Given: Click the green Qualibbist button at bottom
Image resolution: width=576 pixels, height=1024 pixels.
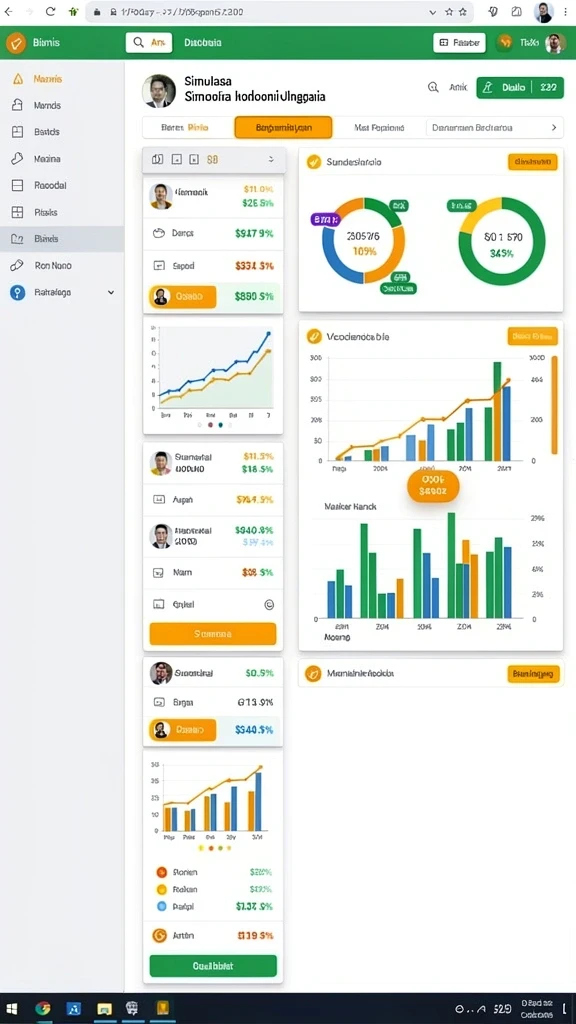Looking at the screenshot, I should click(x=213, y=966).
